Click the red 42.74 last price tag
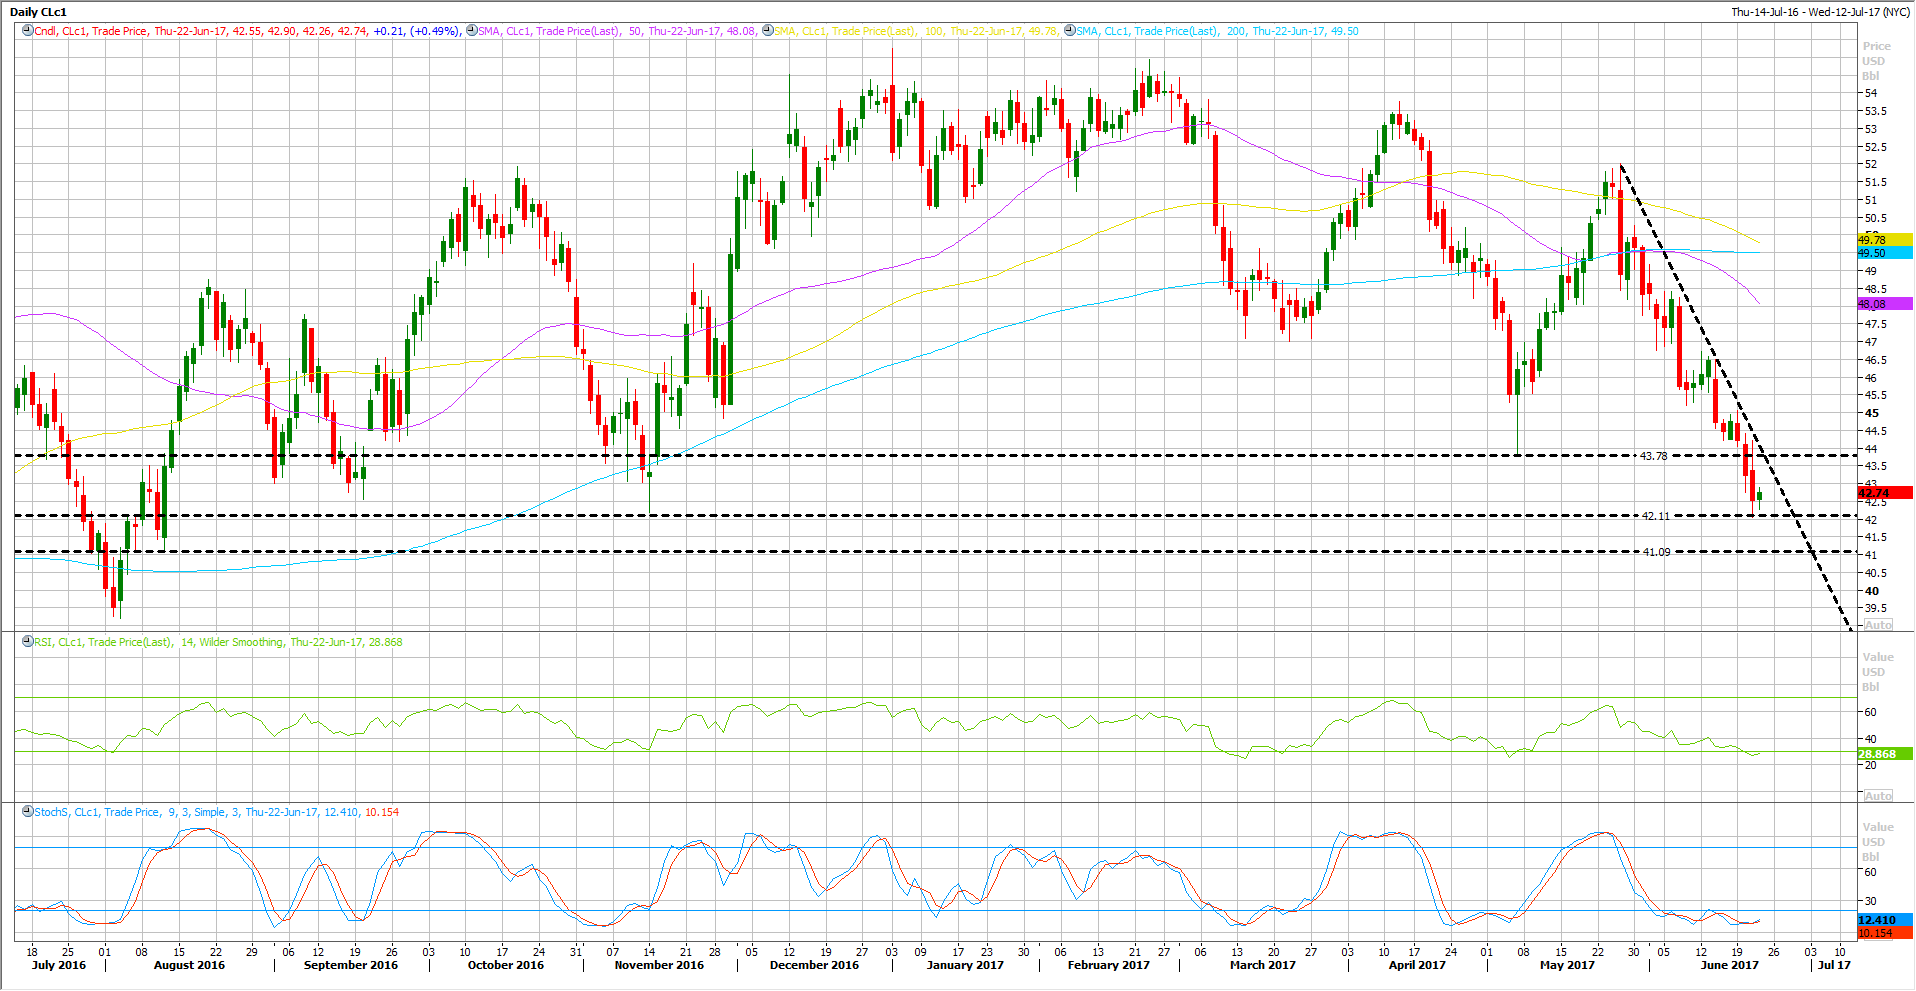The image size is (1916, 991). pyautogui.click(x=1884, y=493)
